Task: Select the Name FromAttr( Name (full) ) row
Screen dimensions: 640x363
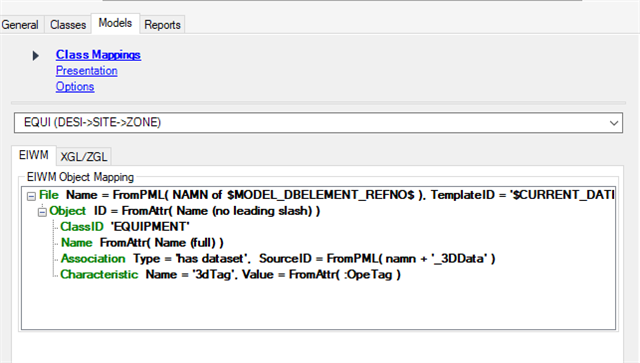Action: point(142,243)
